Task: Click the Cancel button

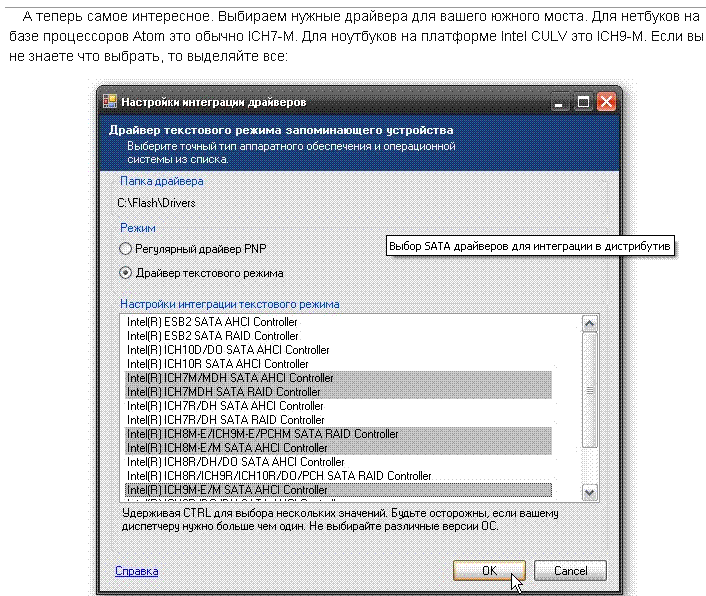Action: [570, 571]
